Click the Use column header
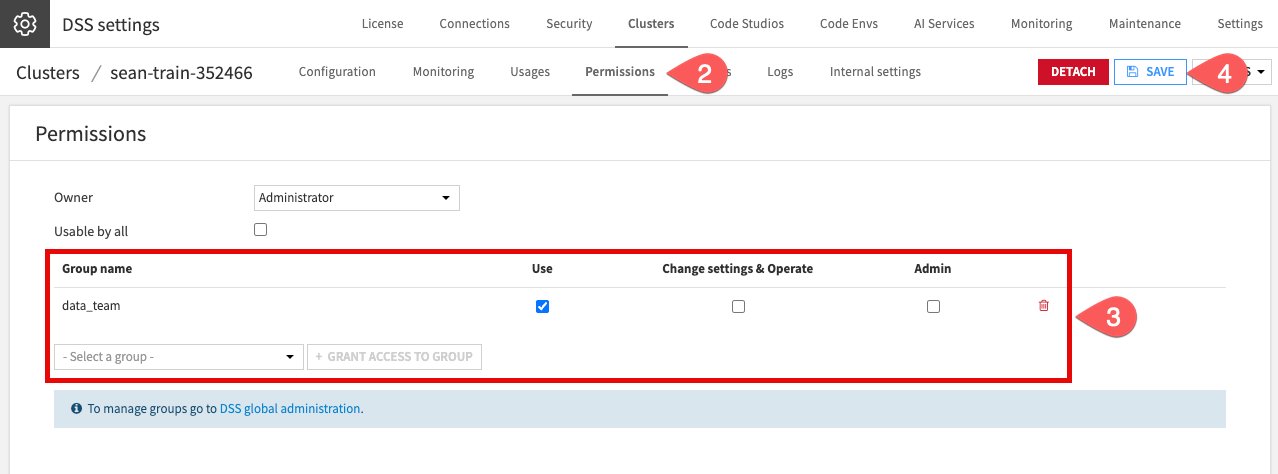This screenshot has height=474, width=1278. click(542, 269)
